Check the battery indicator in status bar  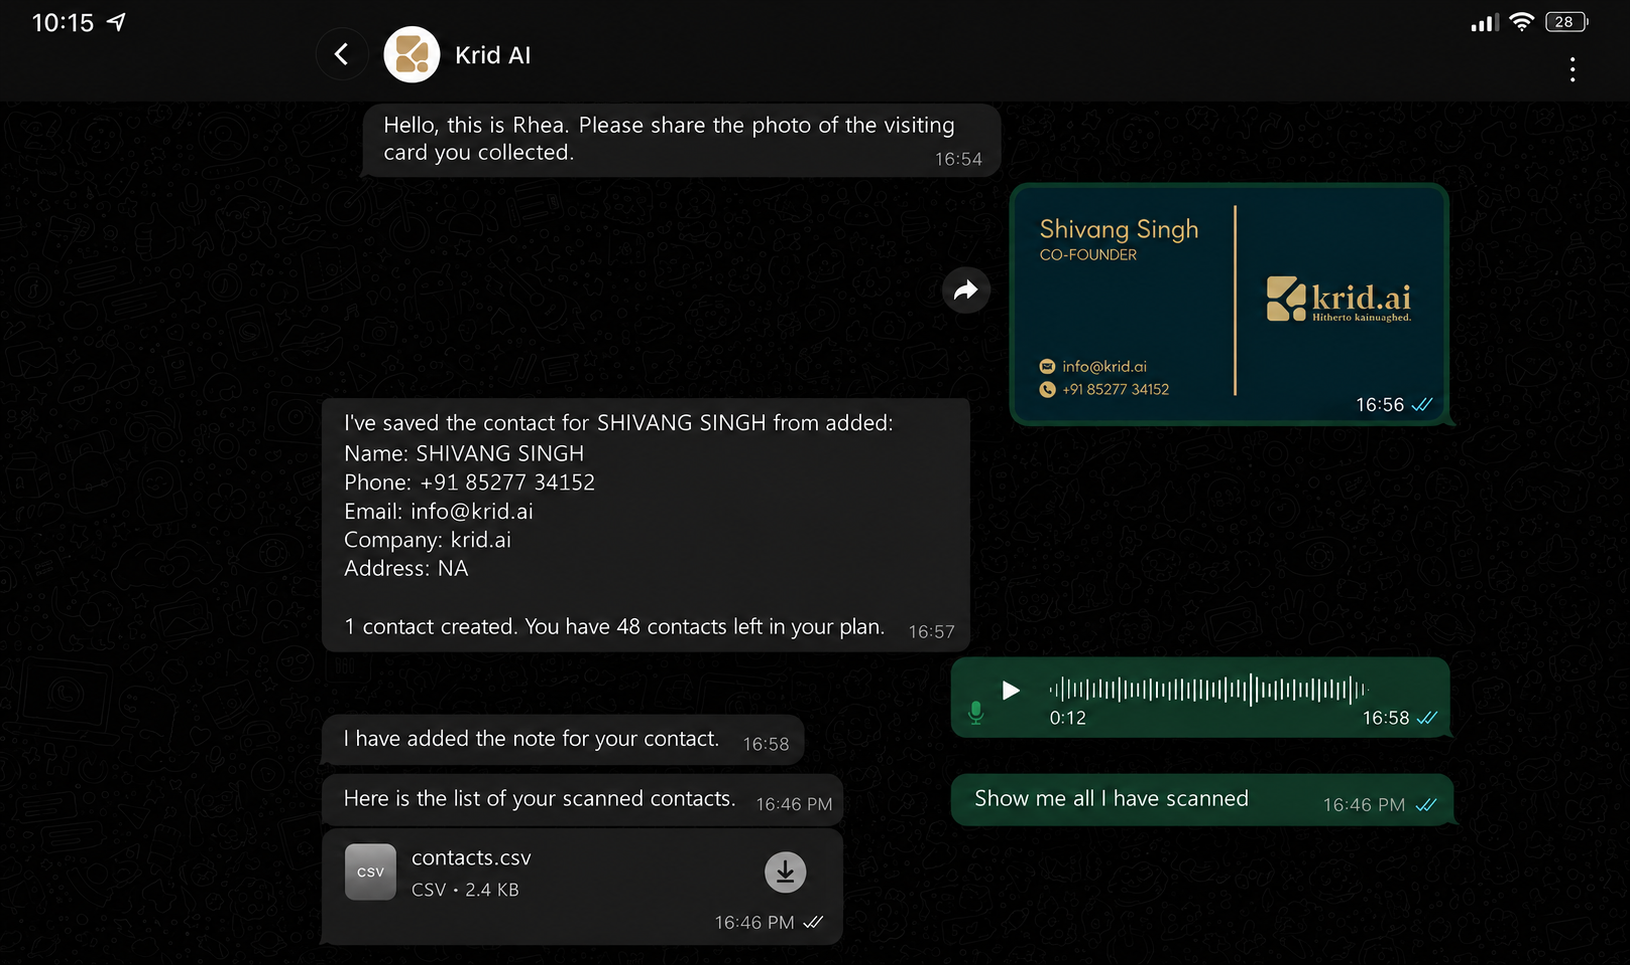click(1566, 22)
